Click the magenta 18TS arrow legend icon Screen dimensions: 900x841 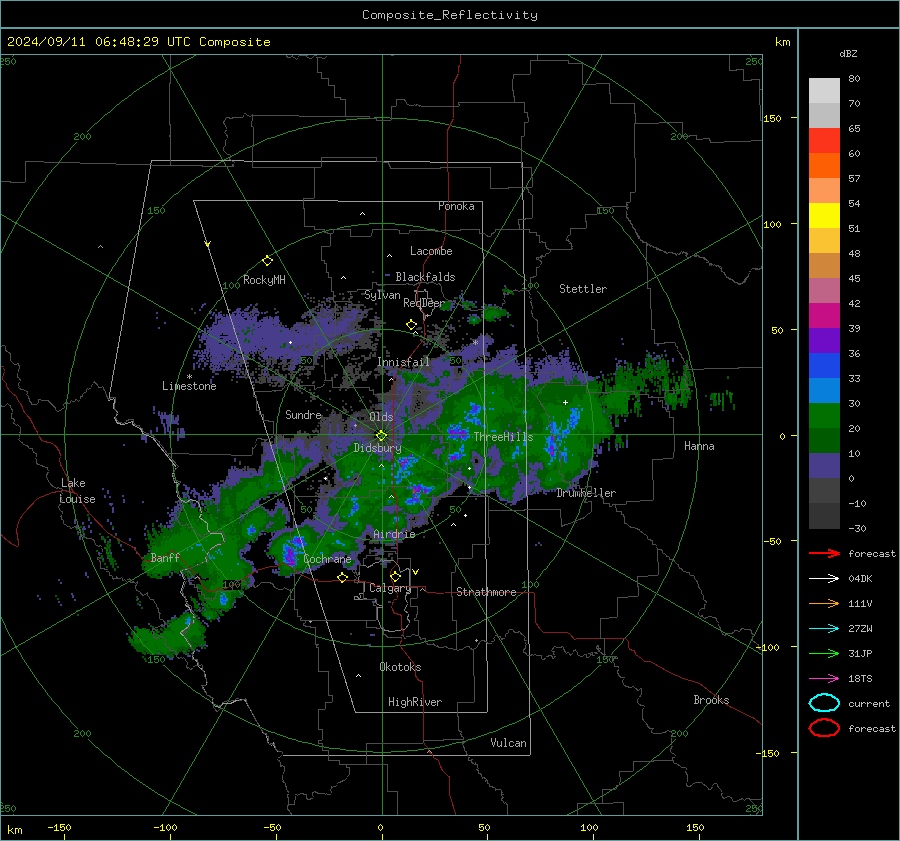(824, 678)
